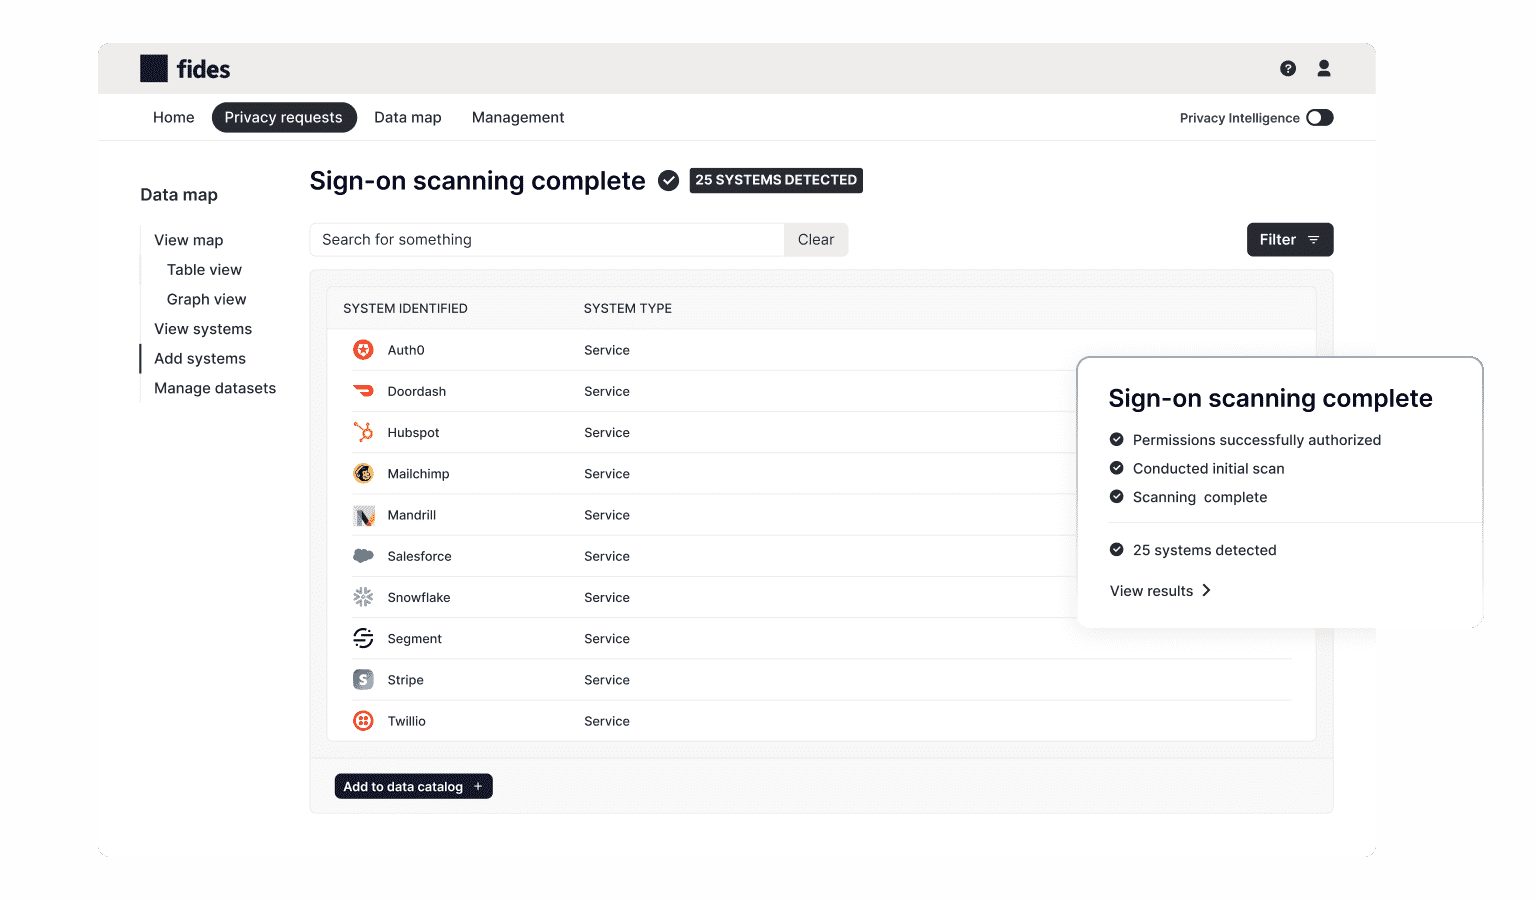Viewport: 1536px width, 900px height.
Task: Click the check icon beside Permissions successfully authorized
Action: (1117, 439)
